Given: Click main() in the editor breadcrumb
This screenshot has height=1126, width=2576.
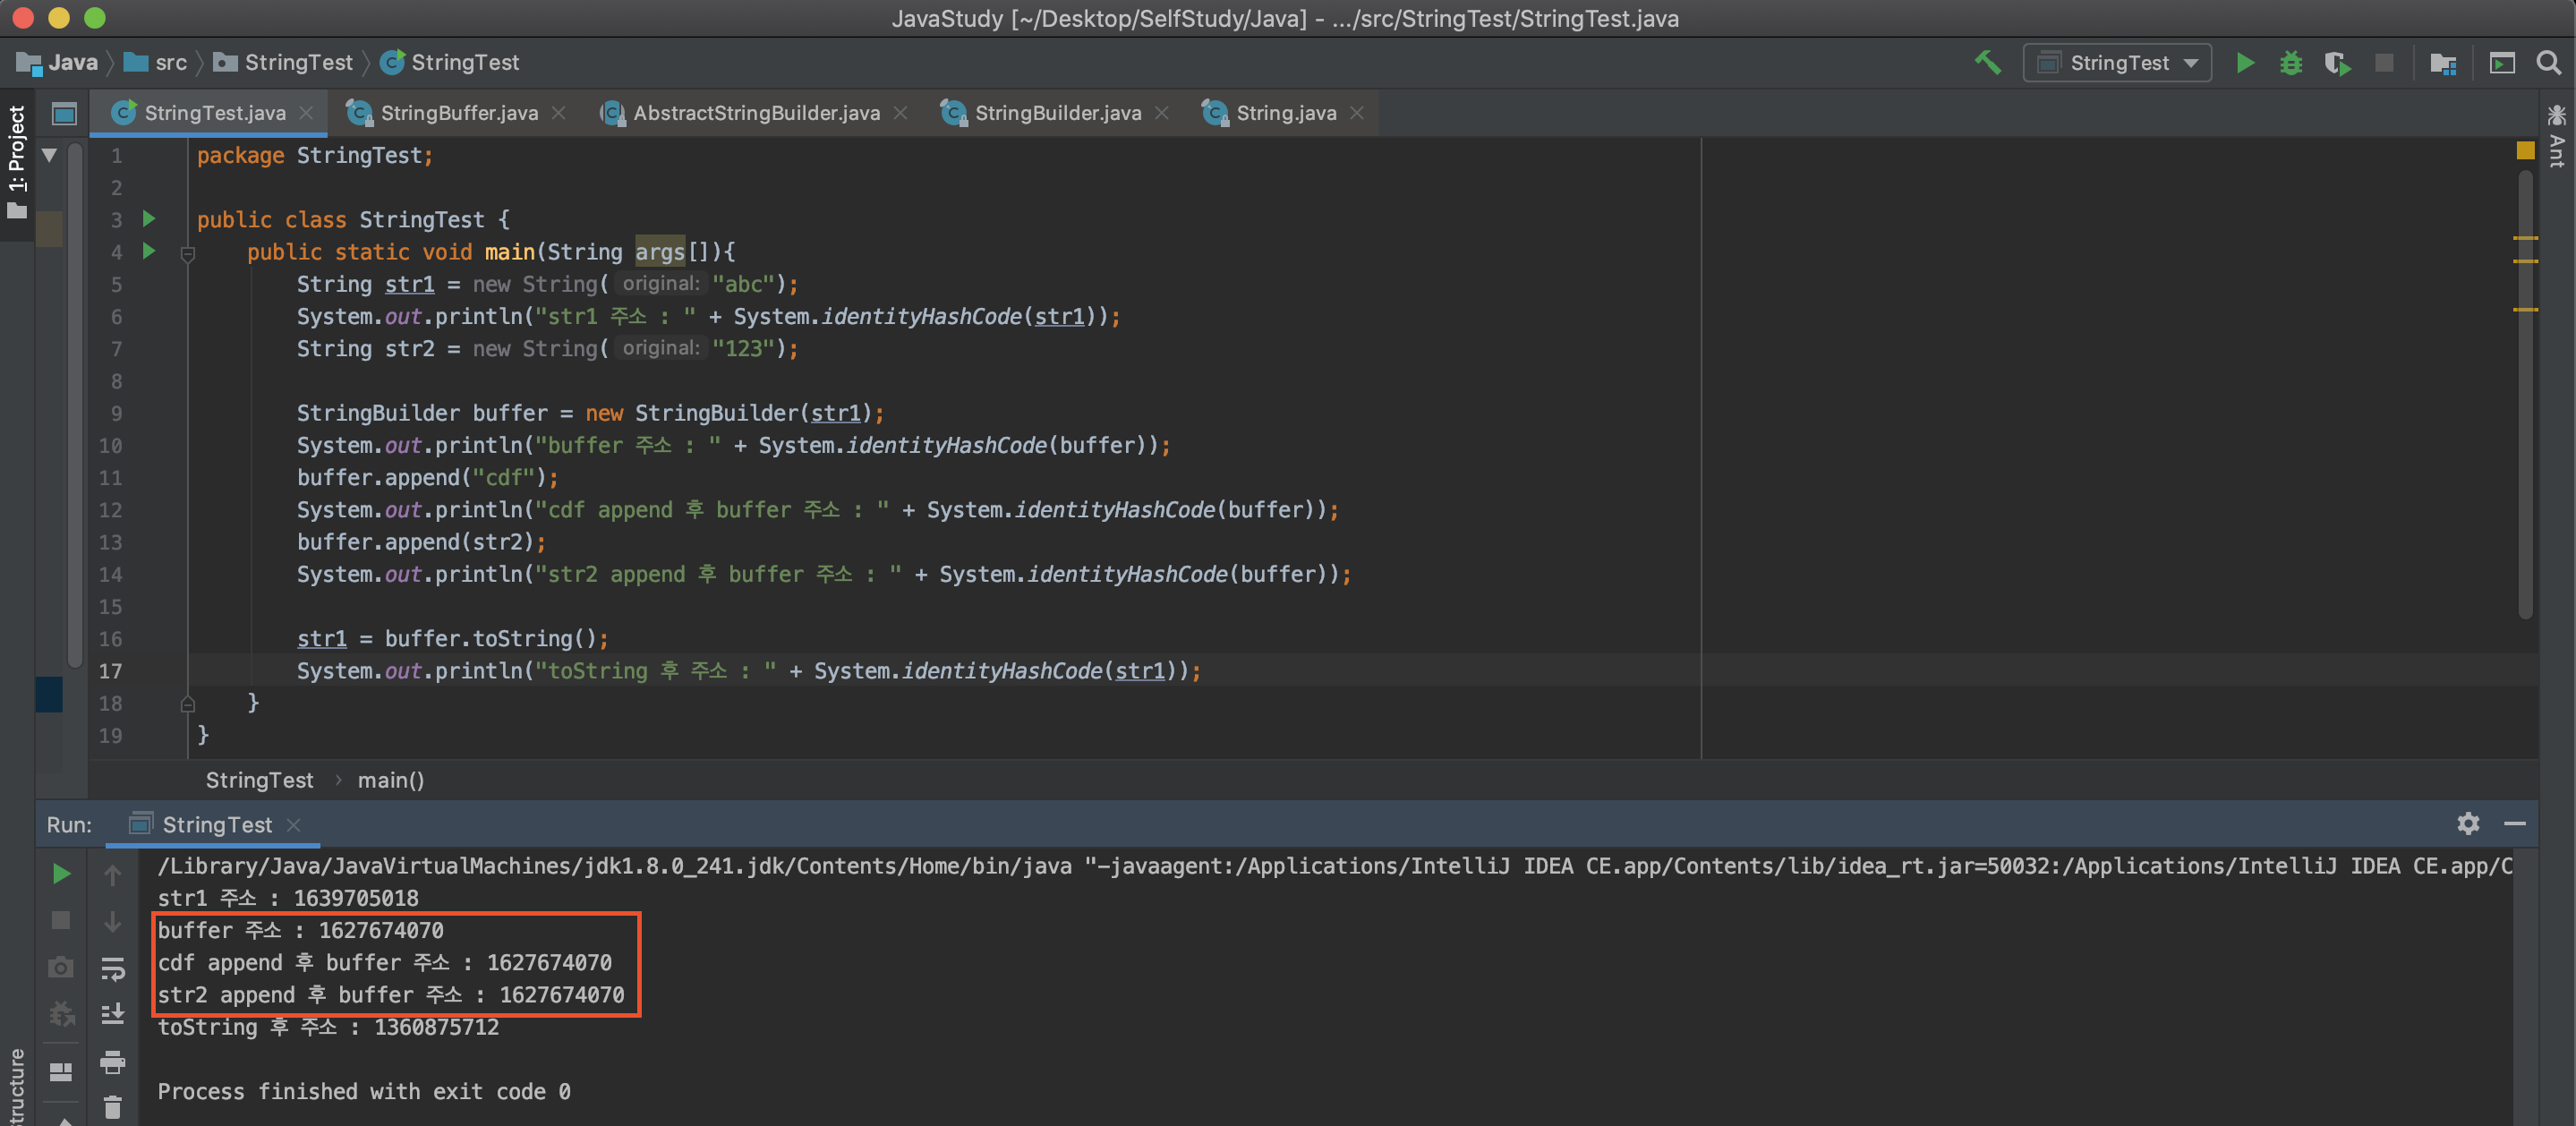Looking at the screenshot, I should (390, 780).
